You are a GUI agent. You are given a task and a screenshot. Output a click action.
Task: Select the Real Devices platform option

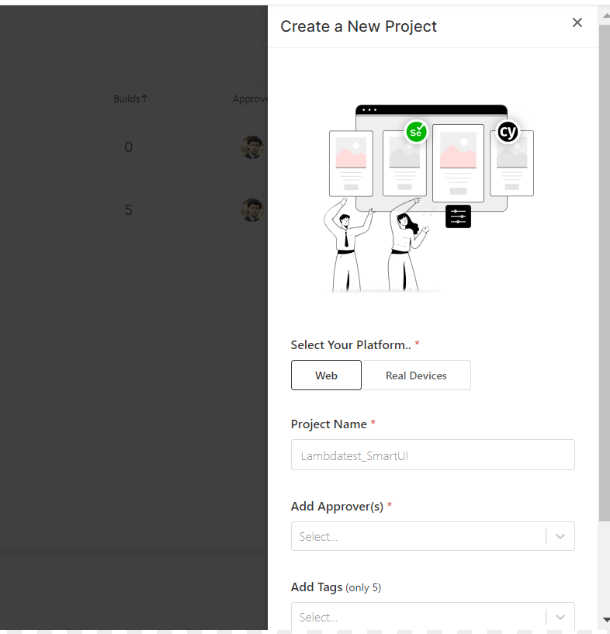click(416, 375)
